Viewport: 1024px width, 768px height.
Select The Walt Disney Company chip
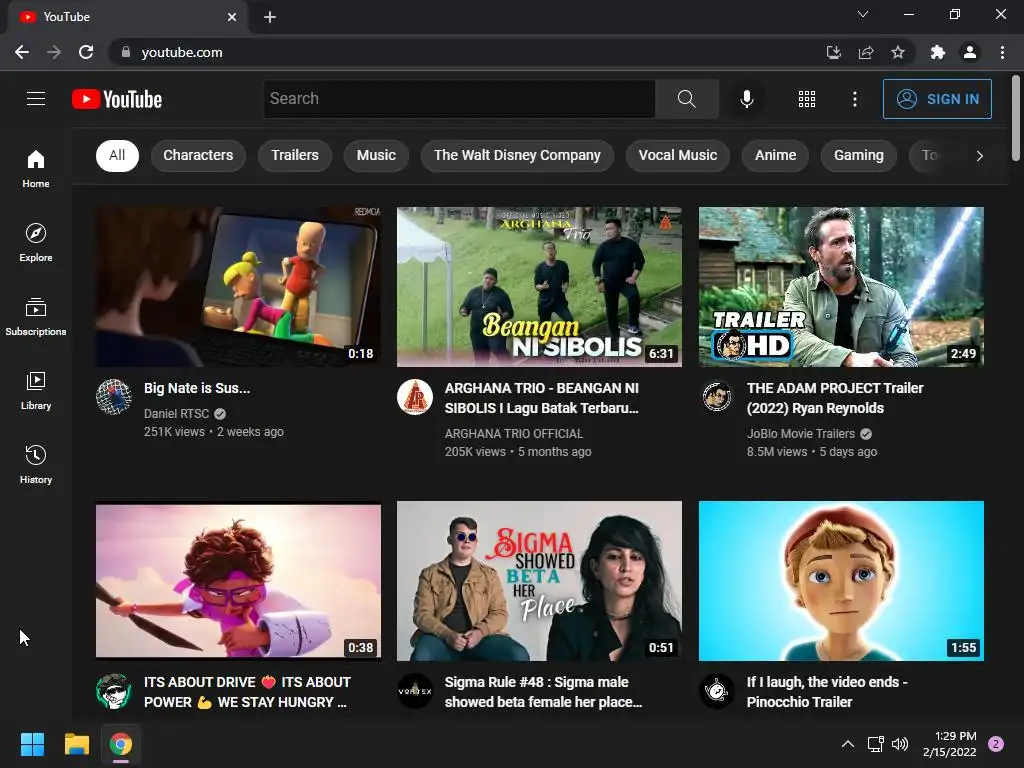coord(517,155)
